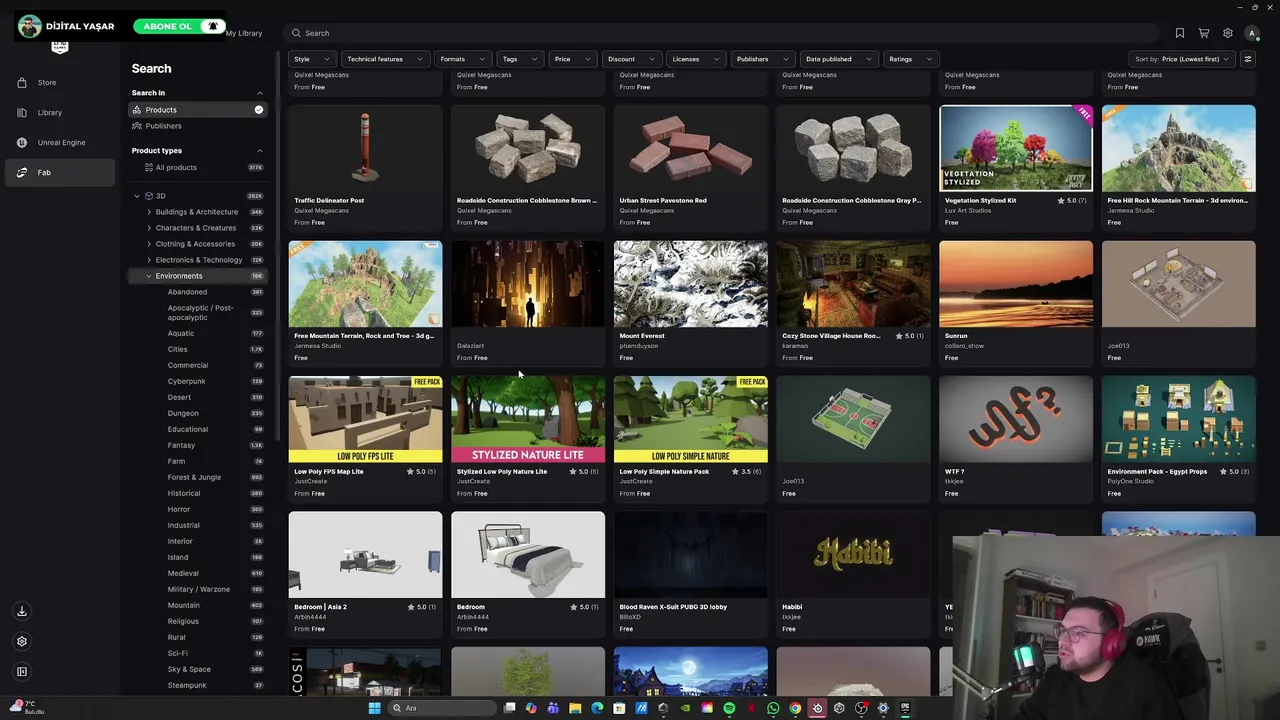
Task: Open Low Poly FPS Map Lite title
Action: [328, 471]
